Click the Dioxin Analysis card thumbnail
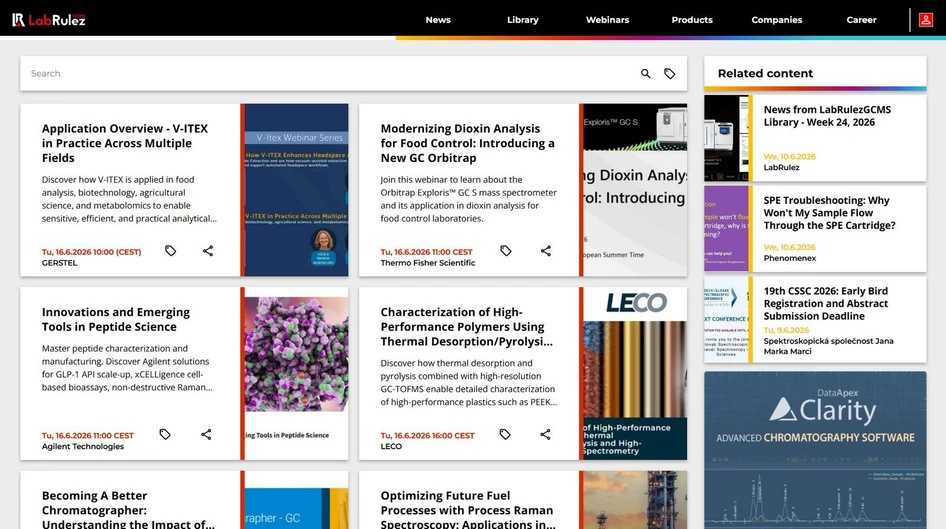Viewport: 946px width, 529px height. point(635,190)
